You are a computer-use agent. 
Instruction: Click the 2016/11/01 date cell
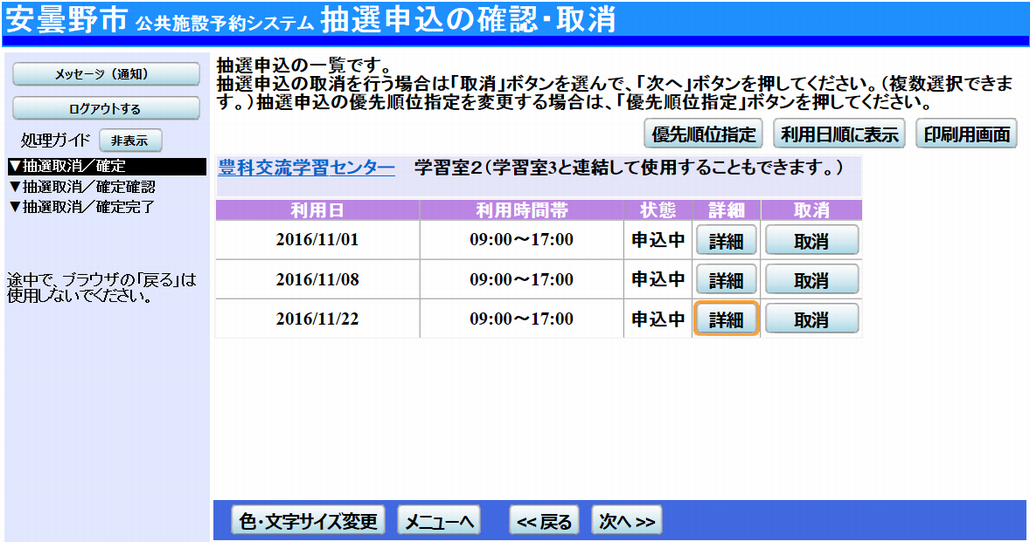[317, 240]
